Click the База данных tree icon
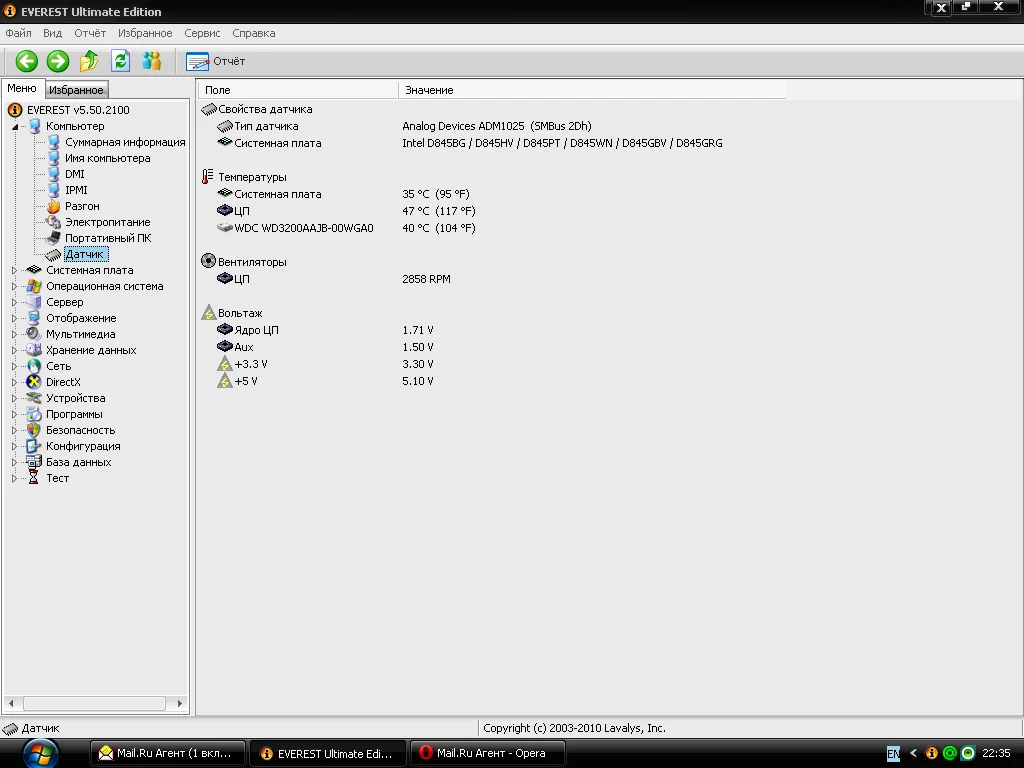 point(33,462)
